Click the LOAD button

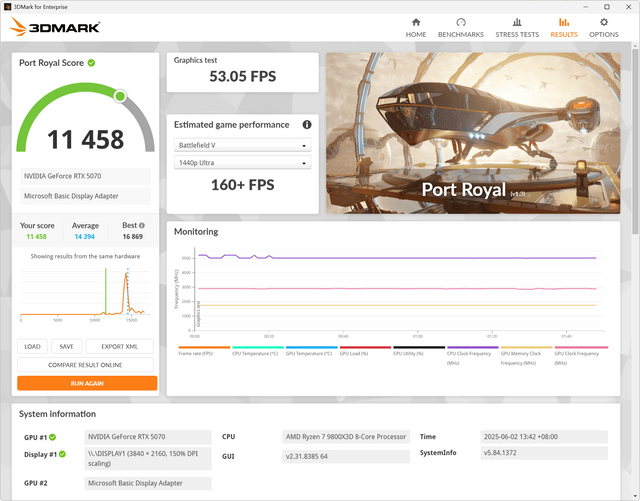(32, 346)
